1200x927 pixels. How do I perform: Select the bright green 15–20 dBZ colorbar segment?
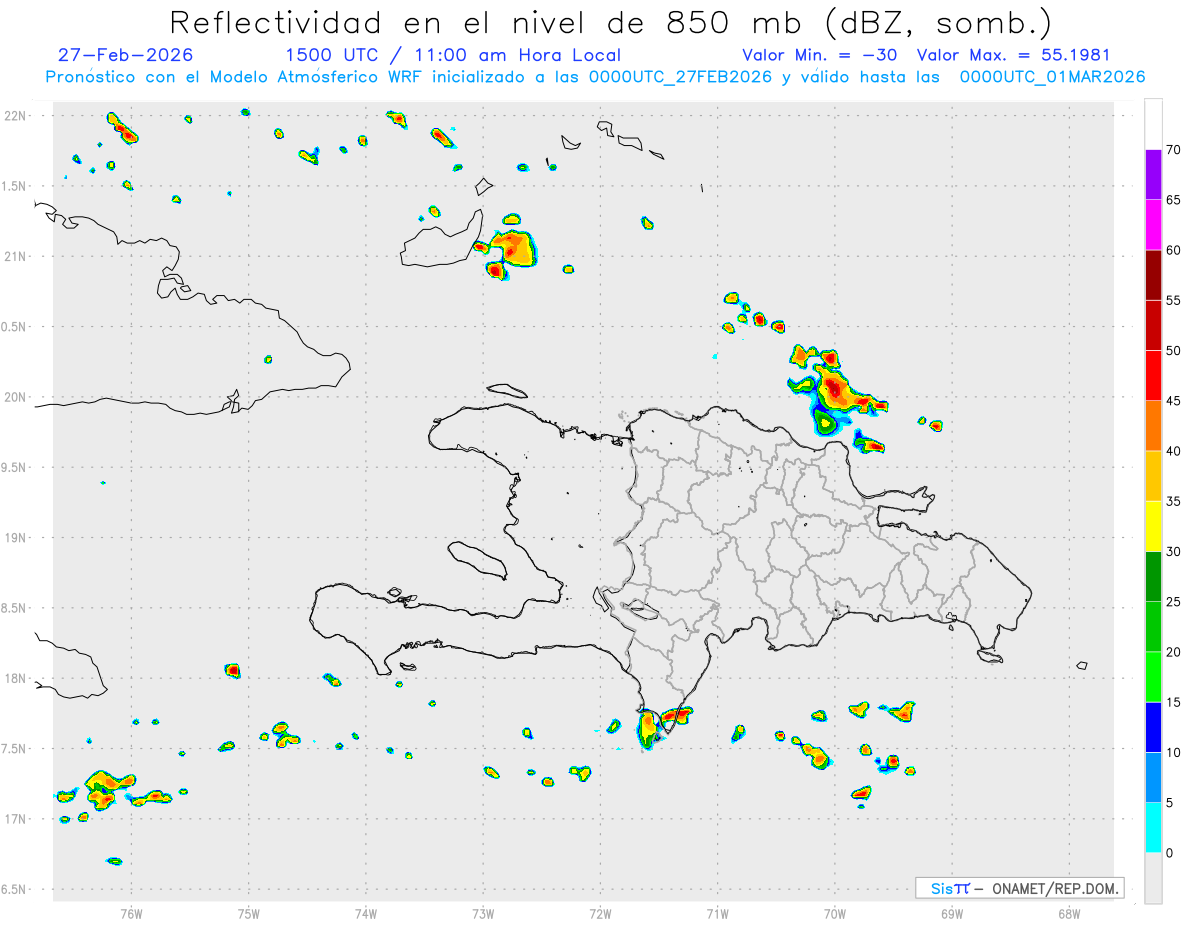(x=1153, y=677)
